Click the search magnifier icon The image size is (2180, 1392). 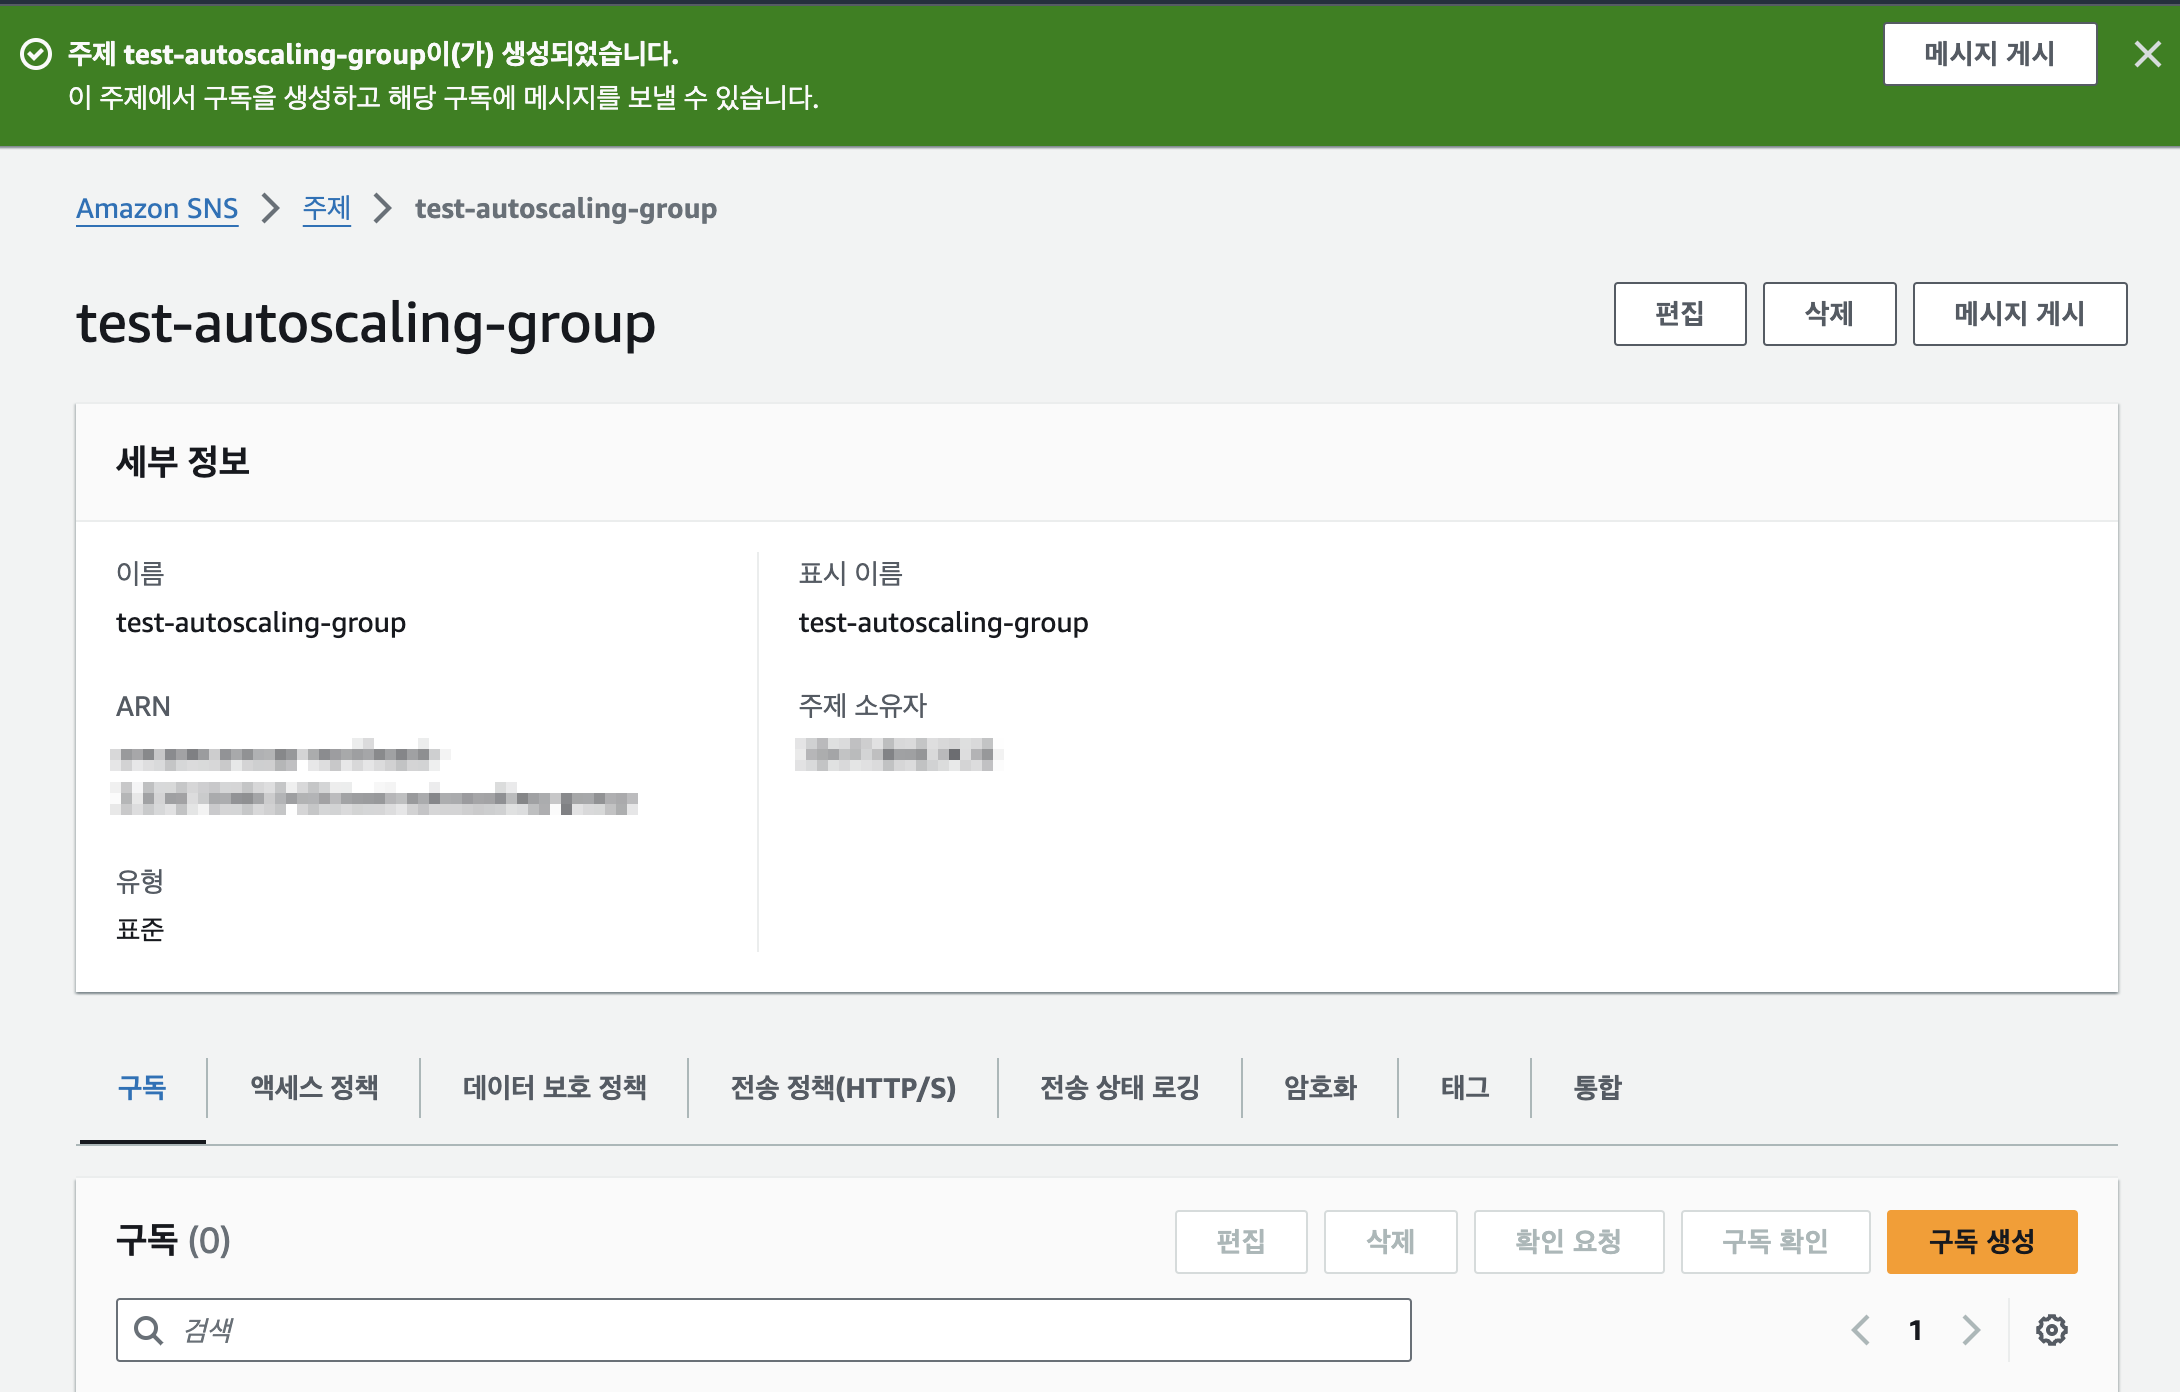[x=149, y=1330]
